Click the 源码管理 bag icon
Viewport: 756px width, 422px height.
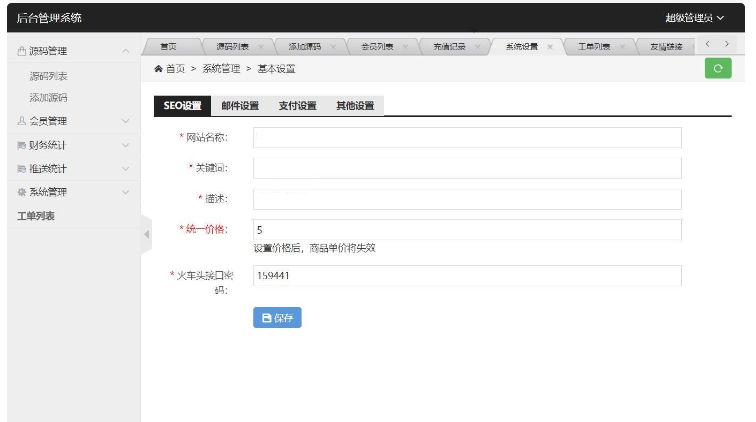pyautogui.click(x=22, y=51)
